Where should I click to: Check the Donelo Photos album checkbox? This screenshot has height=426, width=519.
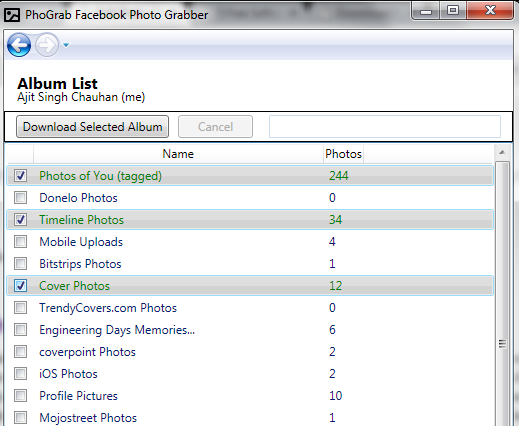point(20,197)
